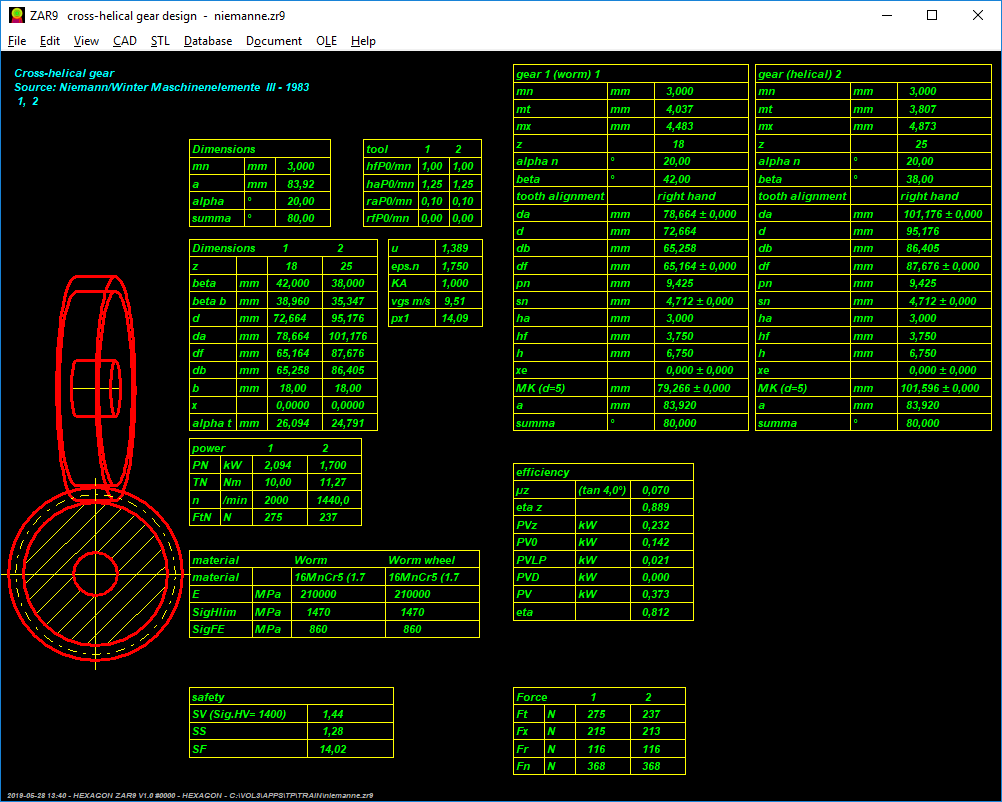Minimize the ZAR9 window
1002x802 pixels.
coord(886,15)
